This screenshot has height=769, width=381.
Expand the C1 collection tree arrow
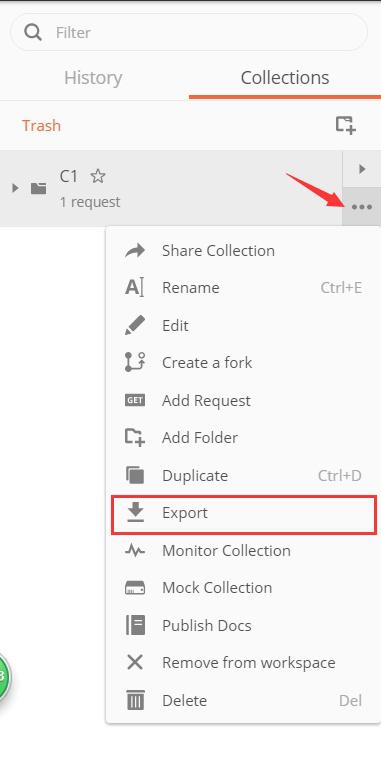click(x=15, y=188)
